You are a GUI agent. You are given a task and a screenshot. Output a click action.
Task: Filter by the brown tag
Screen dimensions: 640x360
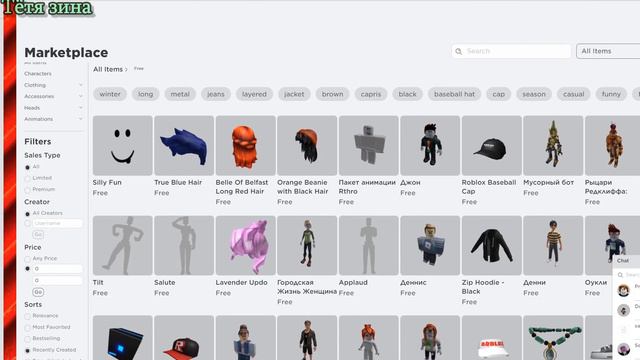coord(332,94)
